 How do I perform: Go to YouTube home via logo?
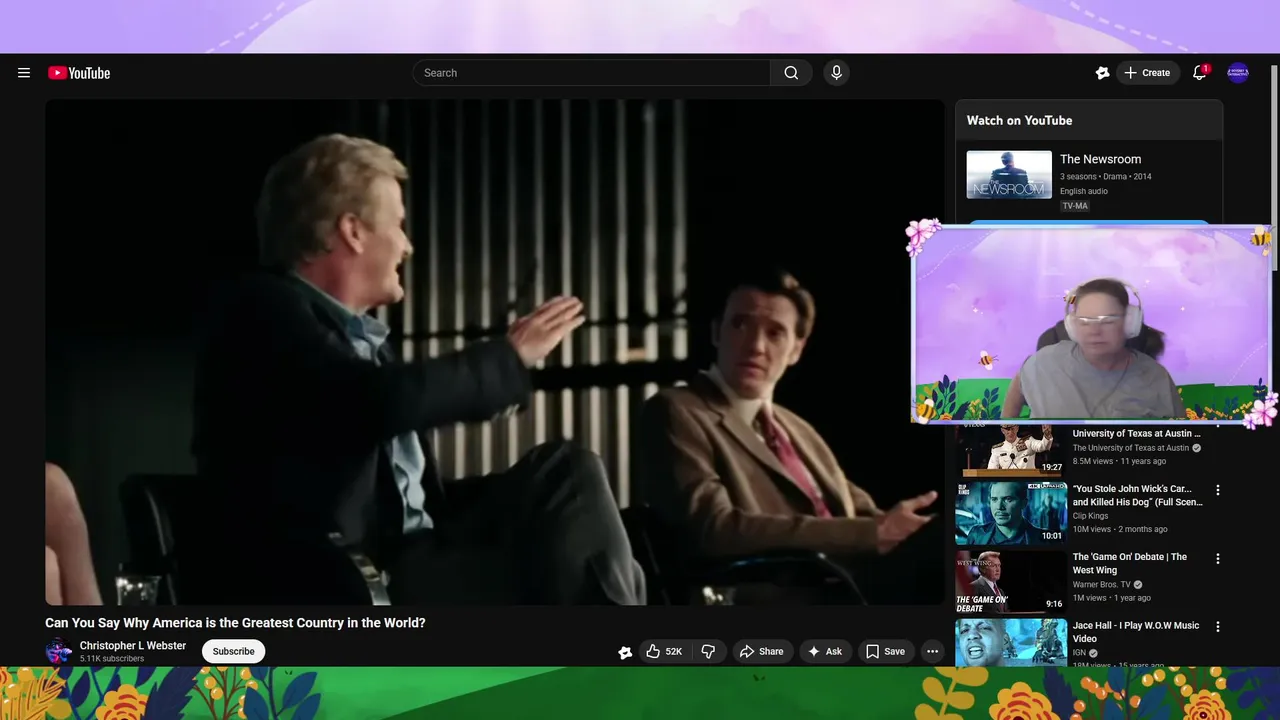pyautogui.click(x=79, y=73)
